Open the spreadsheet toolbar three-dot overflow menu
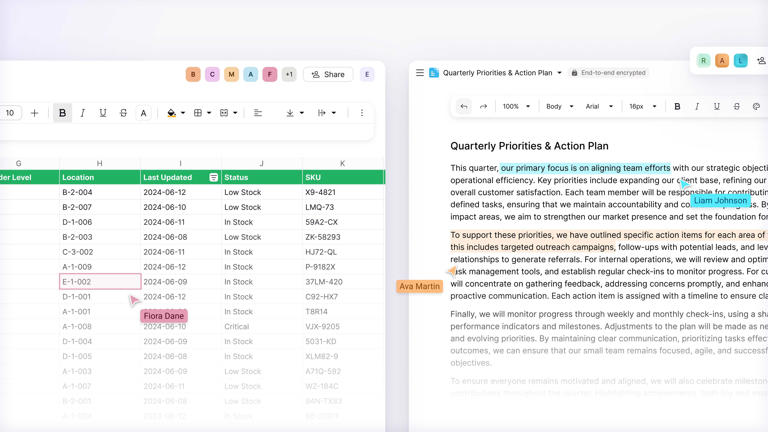 (362, 113)
